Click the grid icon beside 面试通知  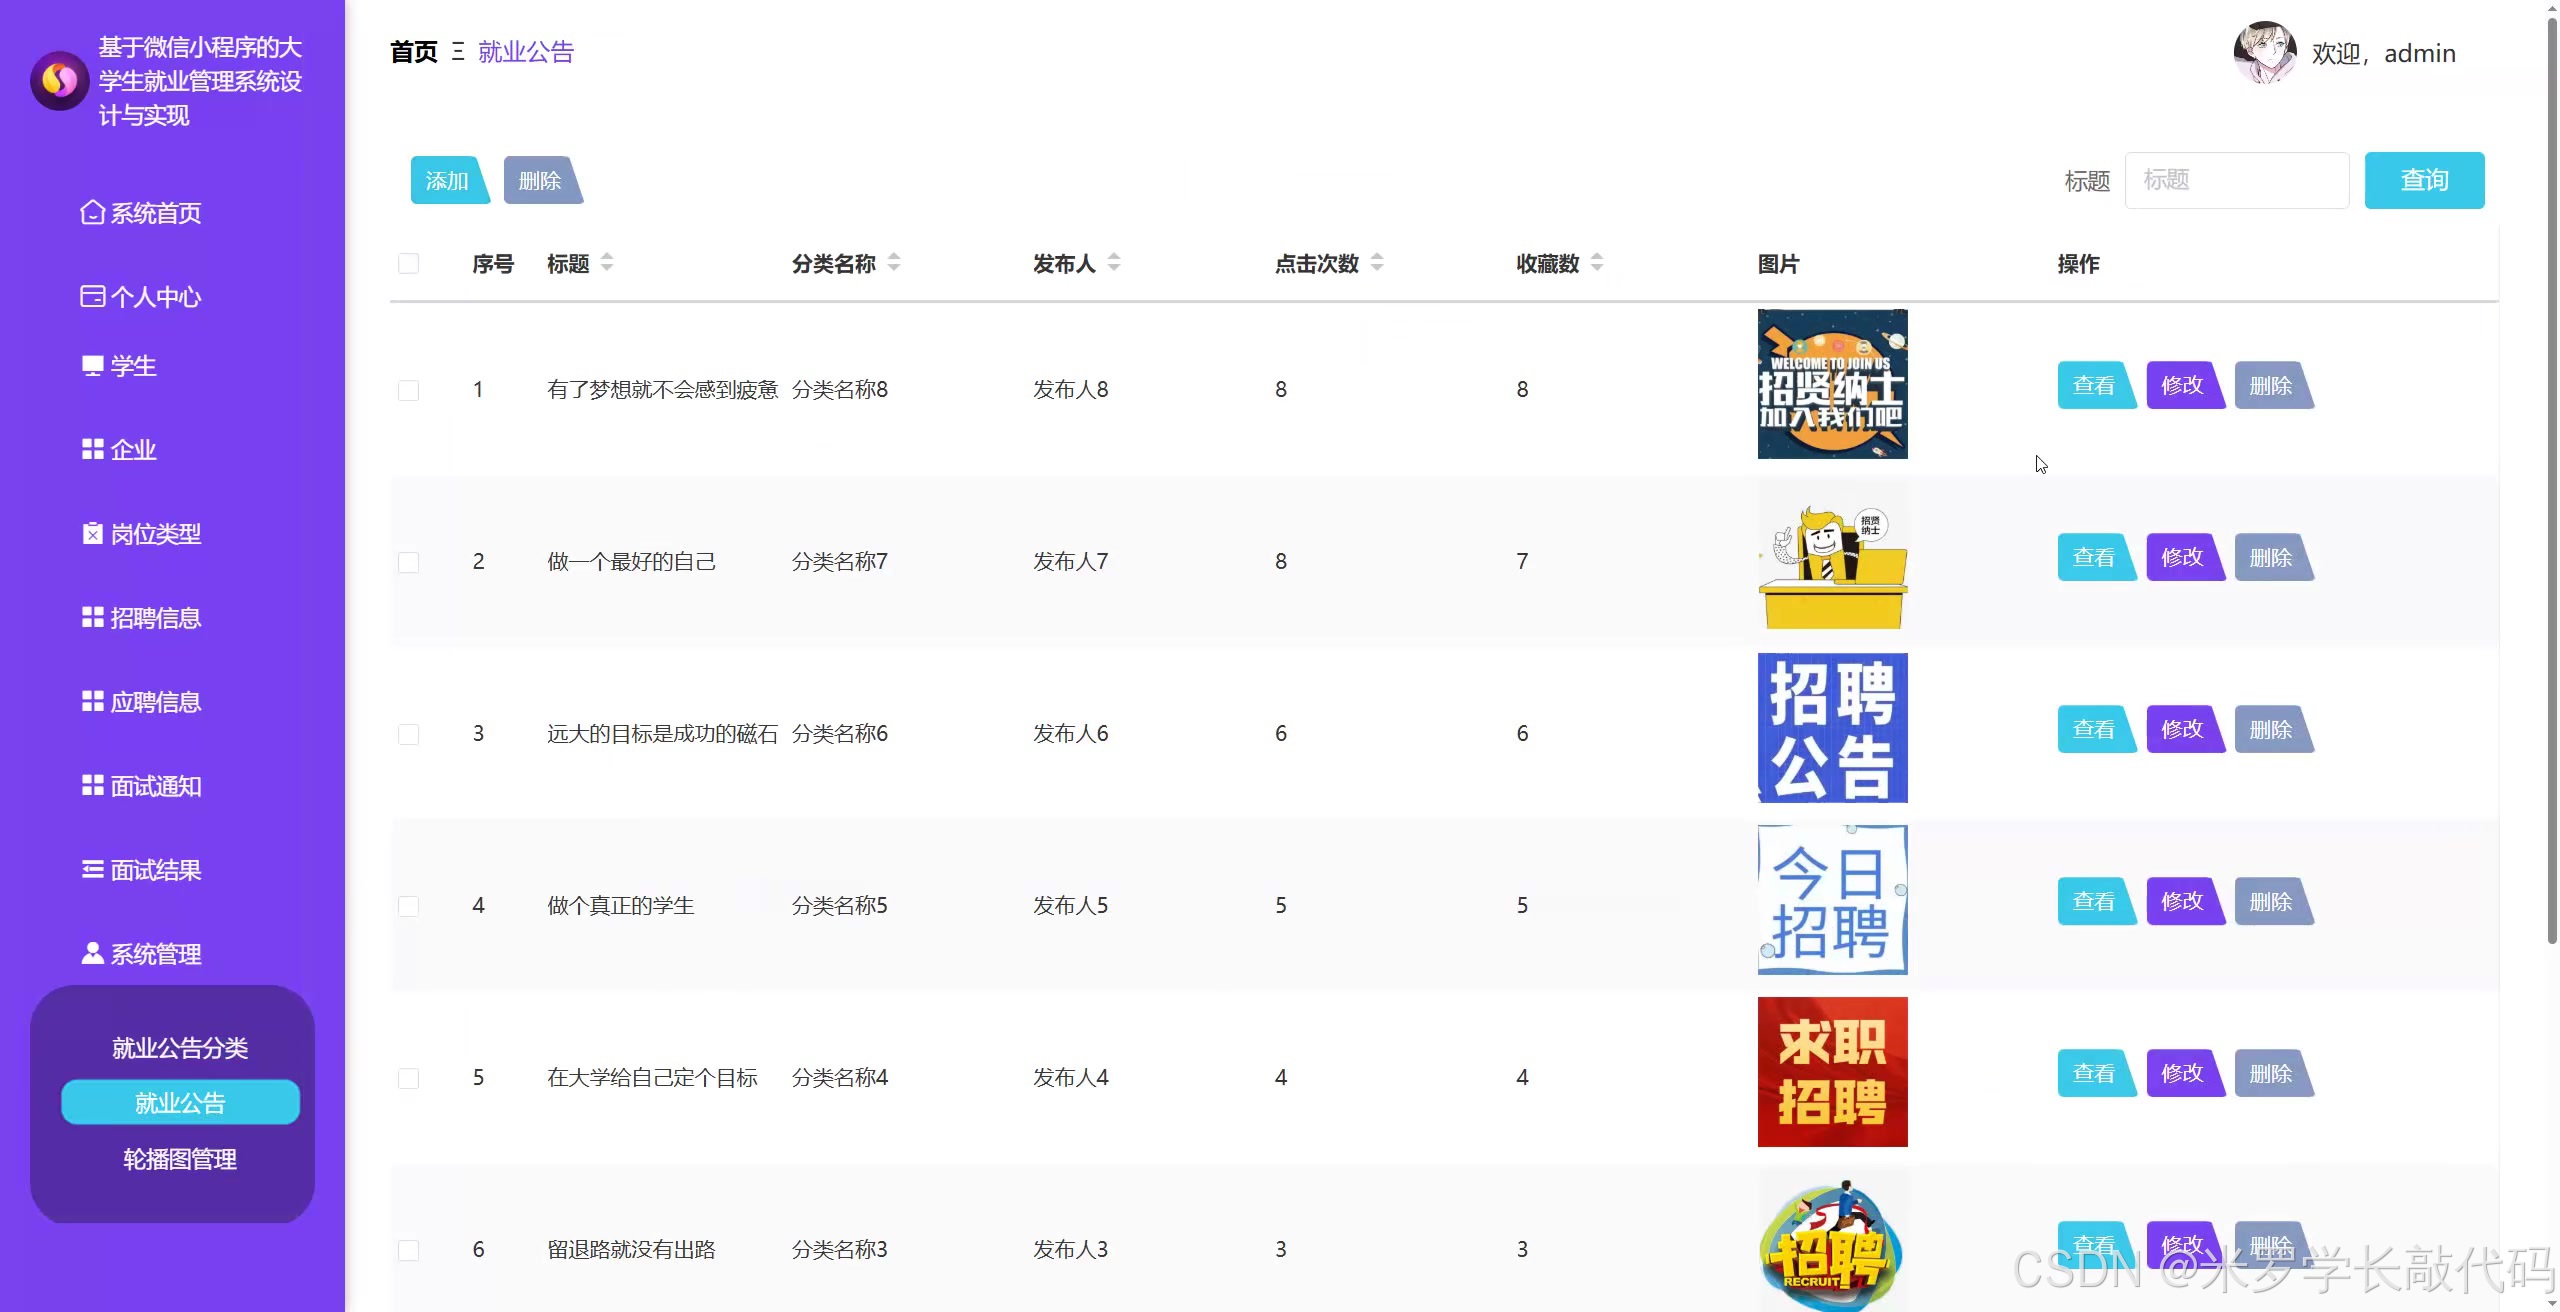click(x=92, y=786)
